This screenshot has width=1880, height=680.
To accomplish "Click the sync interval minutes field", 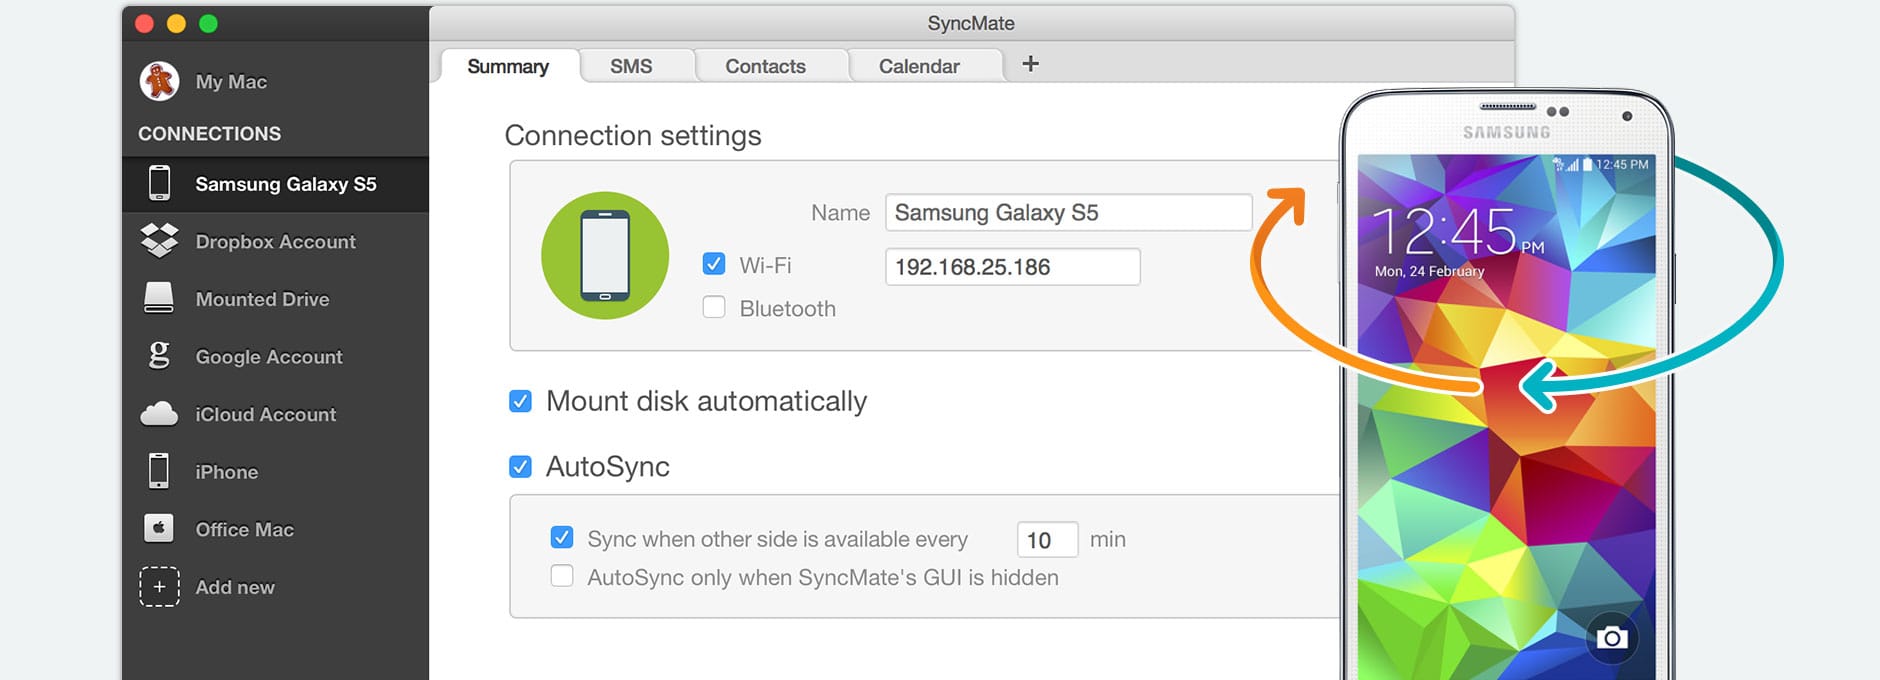I will pos(1047,540).
